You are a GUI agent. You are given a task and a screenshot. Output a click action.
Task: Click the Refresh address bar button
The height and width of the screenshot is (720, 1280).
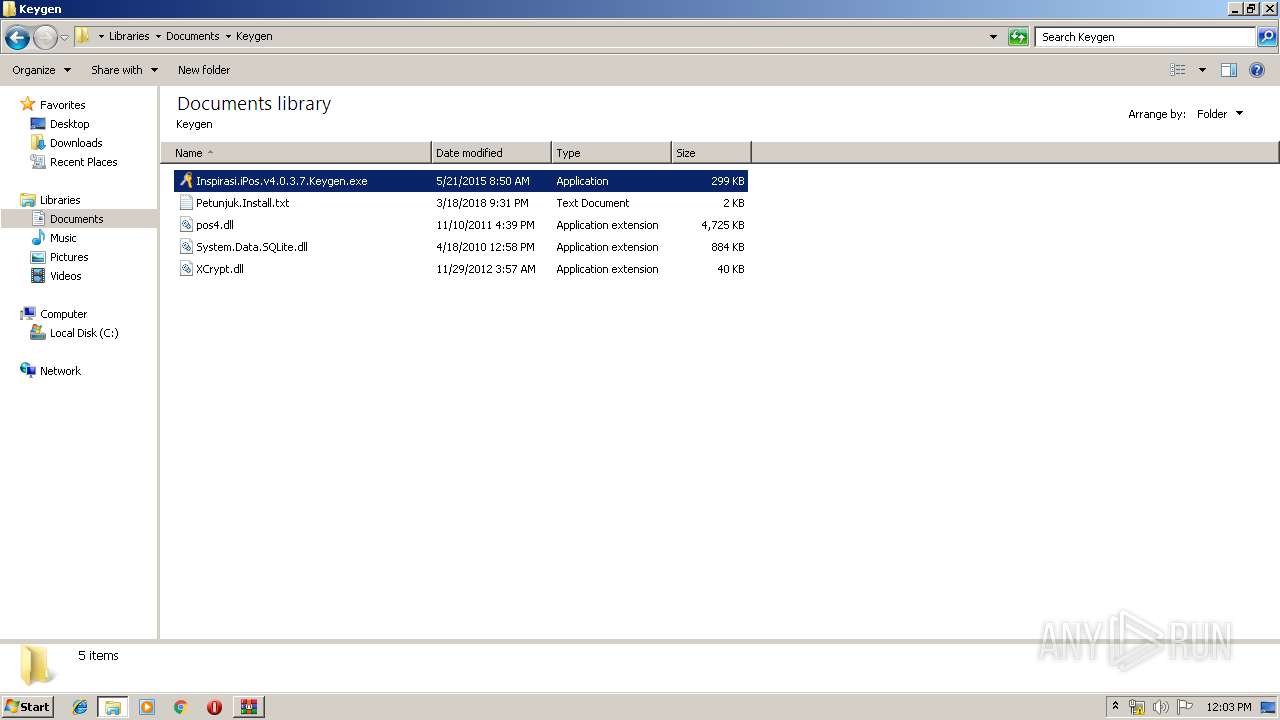(1018, 37)
